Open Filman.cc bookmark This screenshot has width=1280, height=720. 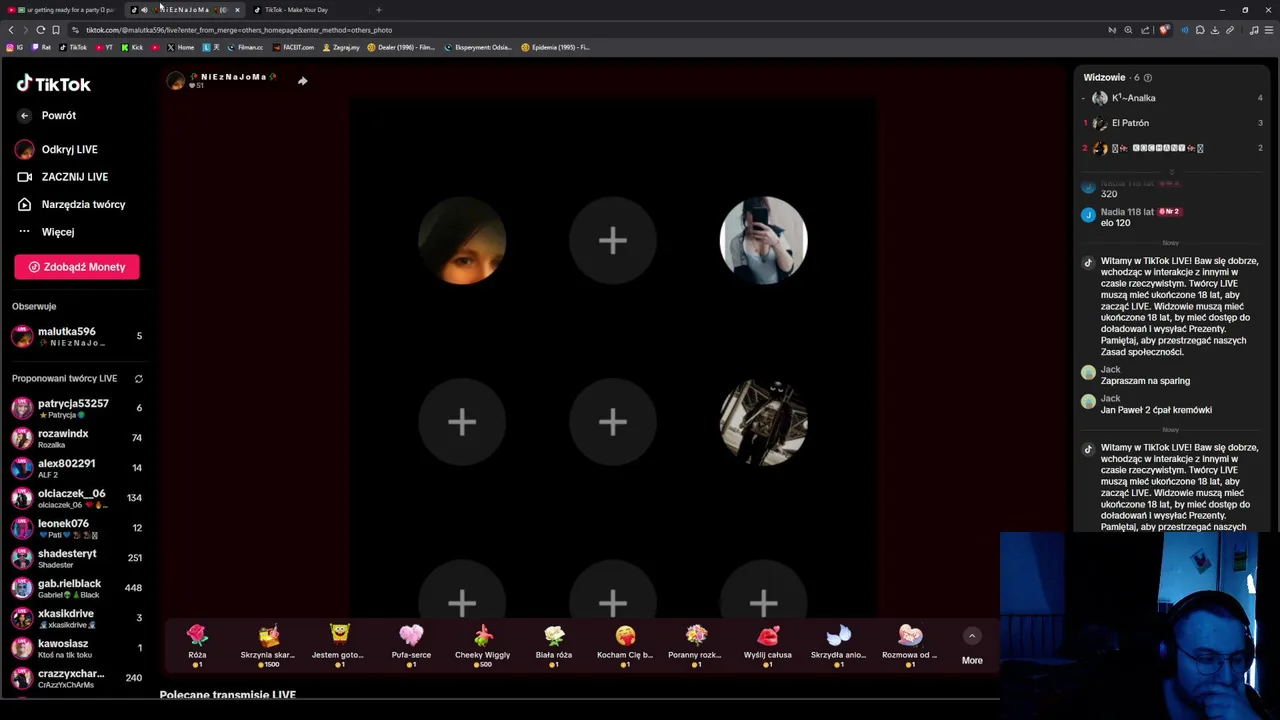click(245, 47)
